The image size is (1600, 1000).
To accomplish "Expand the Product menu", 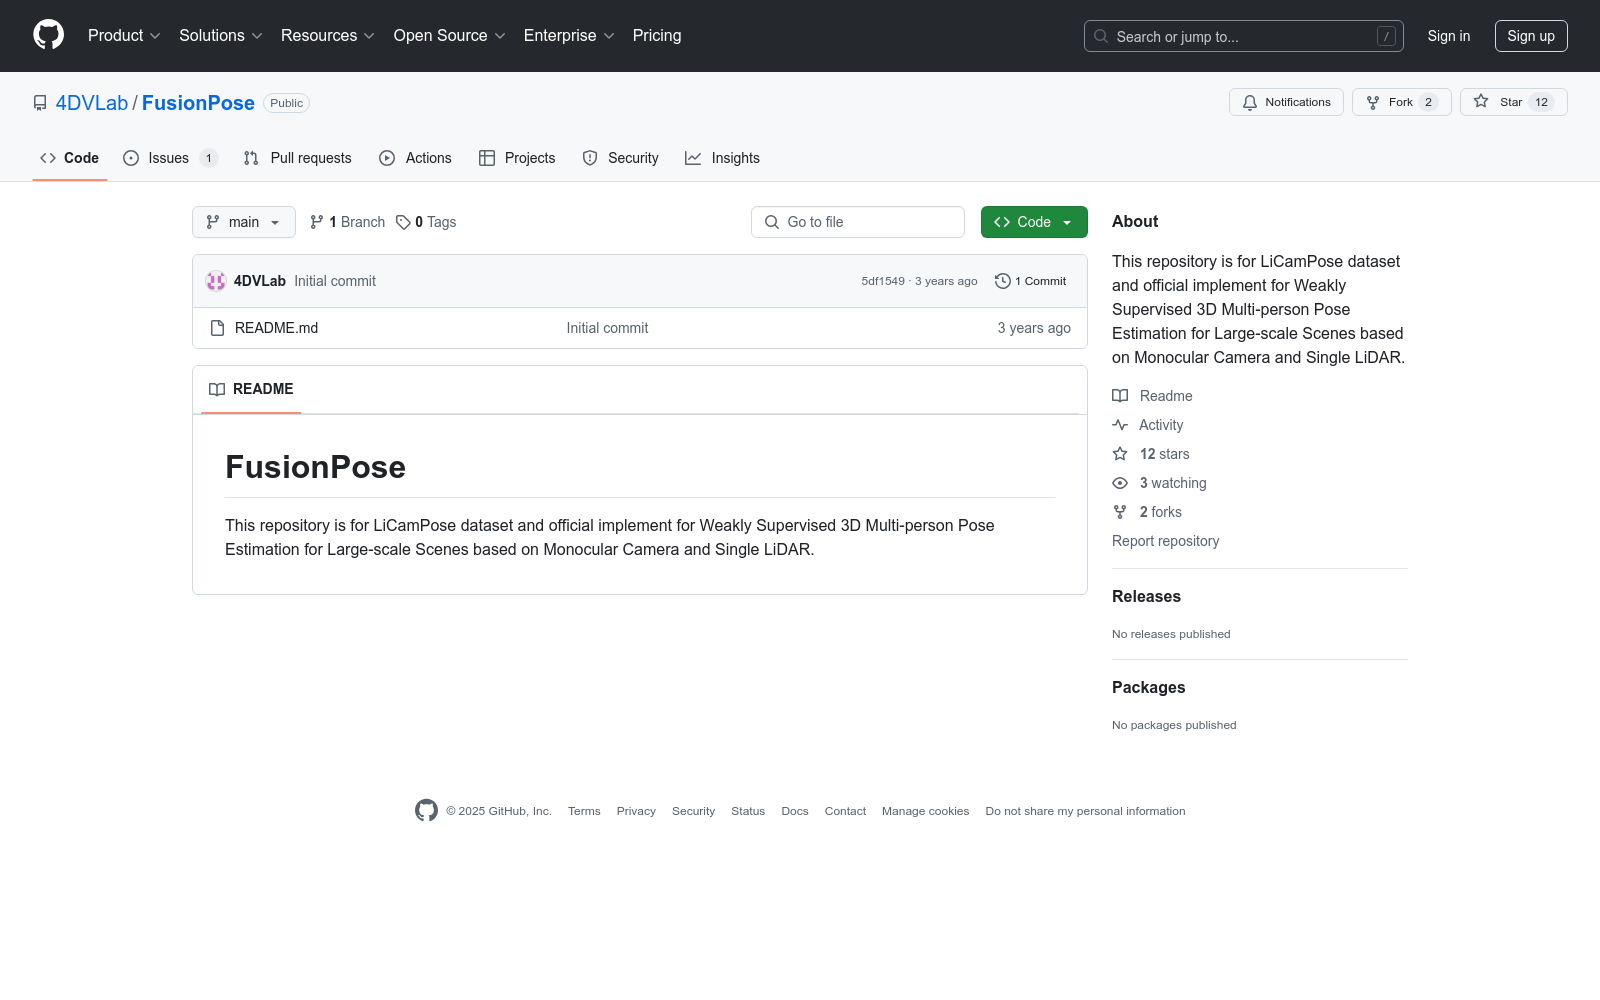I will tap(124, 36).
